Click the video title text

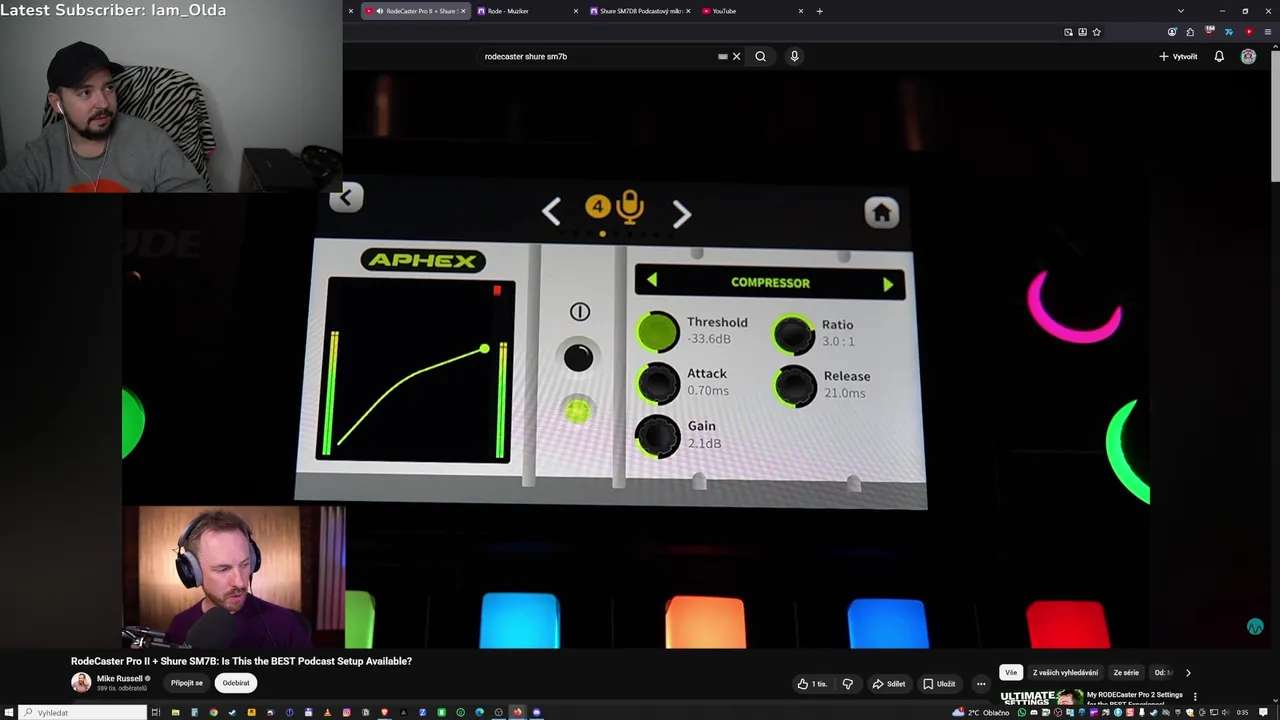coord(241,661)
